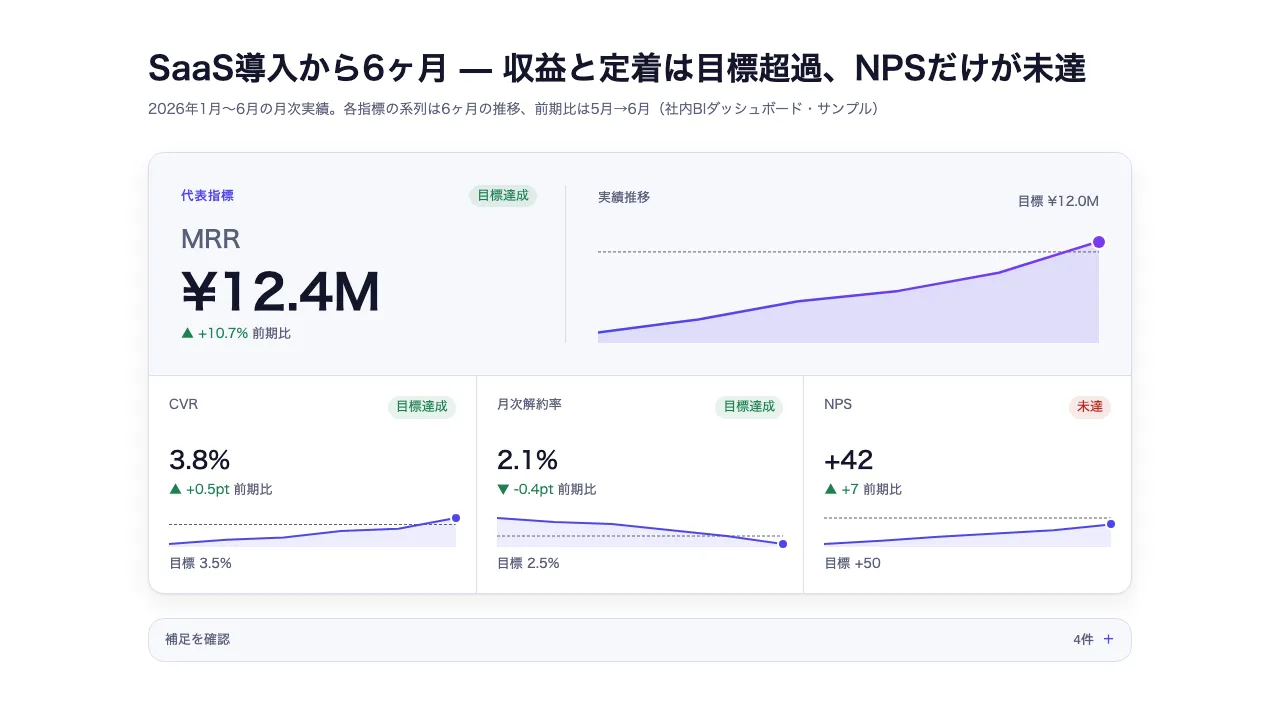Viewport: 1280px width, 720px height.
Task: Click the 目標 ¥12.0M target label
Action: pos(1058,201)
